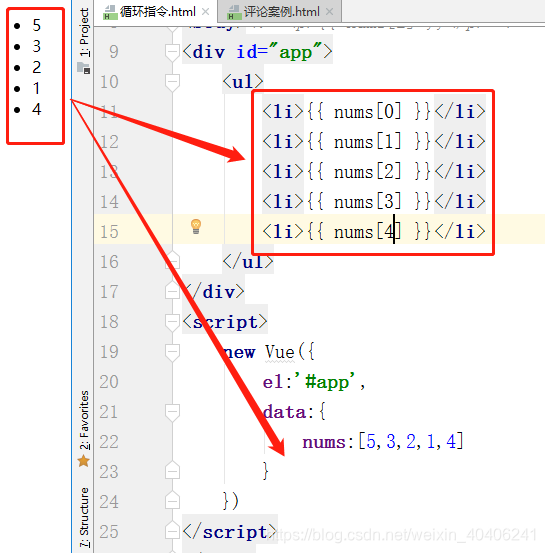Close the 循环指令.html tab
545x553 pixels.
[205, 12]
